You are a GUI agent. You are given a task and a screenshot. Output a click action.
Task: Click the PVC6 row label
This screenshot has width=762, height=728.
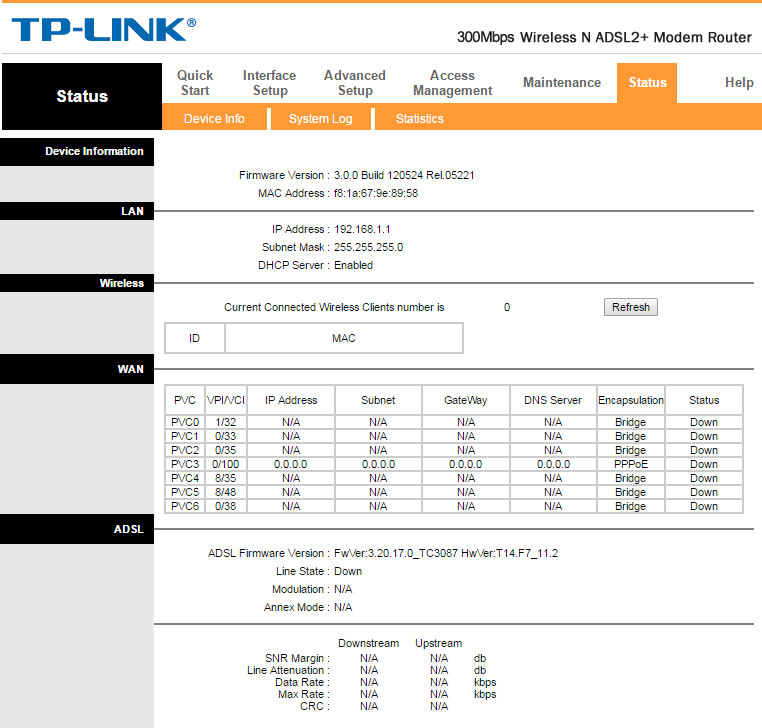(185, 506)
